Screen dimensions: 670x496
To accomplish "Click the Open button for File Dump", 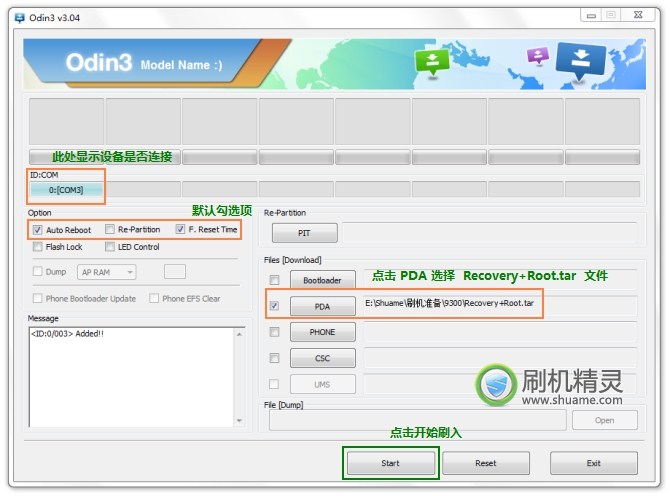I will [x=605, y=420].
